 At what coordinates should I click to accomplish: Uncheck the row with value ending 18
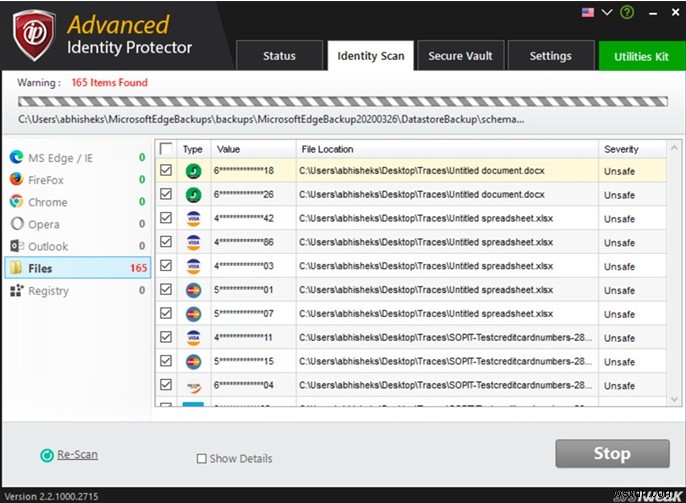pyautogui.click(x=166, y=170)
